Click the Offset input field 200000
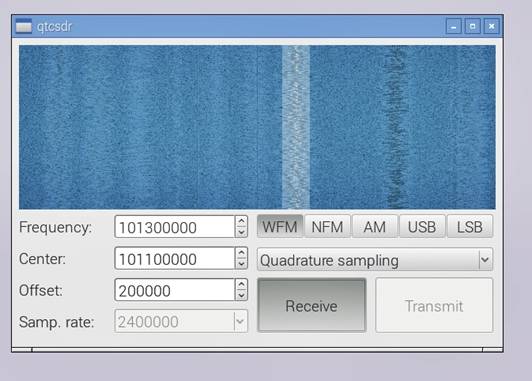Image resolution: width=532 pixels, height=381 pixels. [175, 290]
